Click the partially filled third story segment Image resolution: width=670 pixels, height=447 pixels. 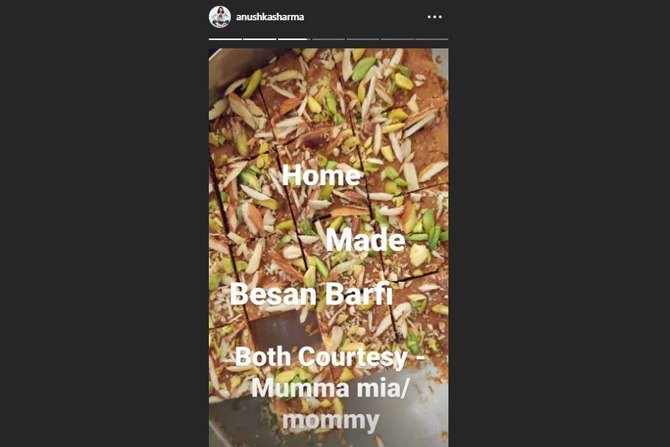pyautogui.click(x=294, y=39)
